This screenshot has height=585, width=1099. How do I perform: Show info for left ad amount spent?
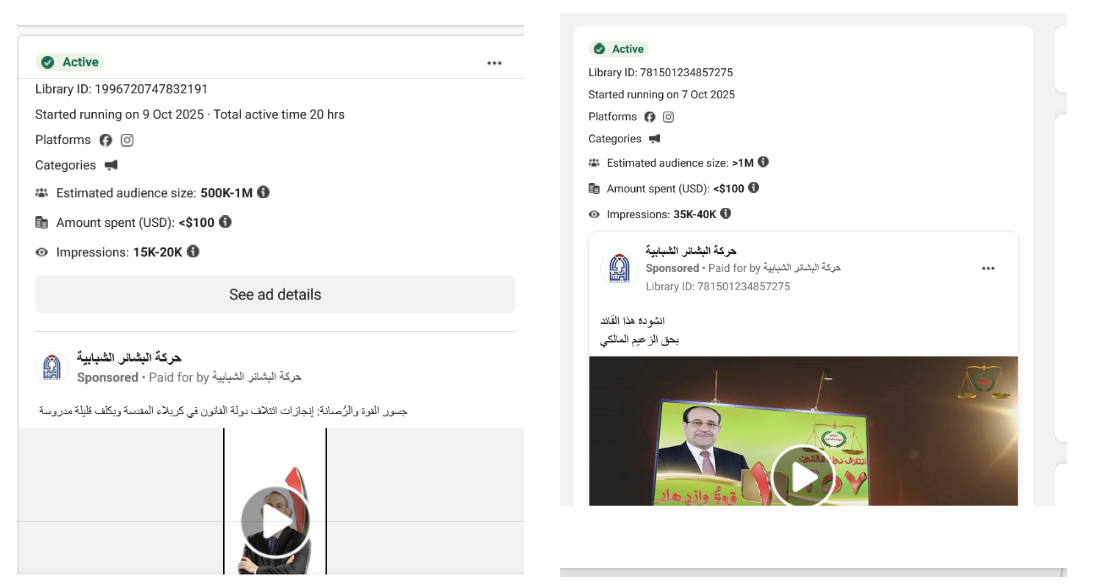point(225,221)
